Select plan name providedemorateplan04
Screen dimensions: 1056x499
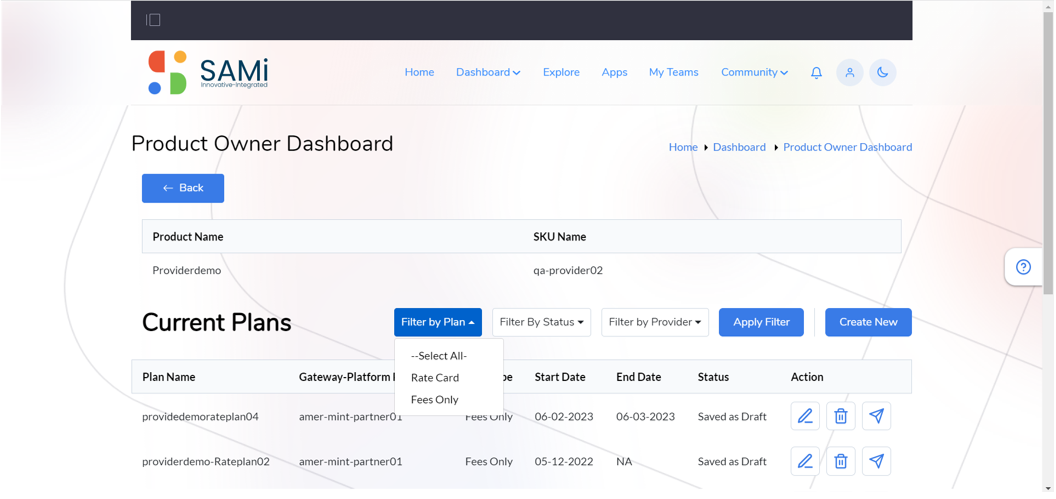pyautogui.click(x=200, y=417)
